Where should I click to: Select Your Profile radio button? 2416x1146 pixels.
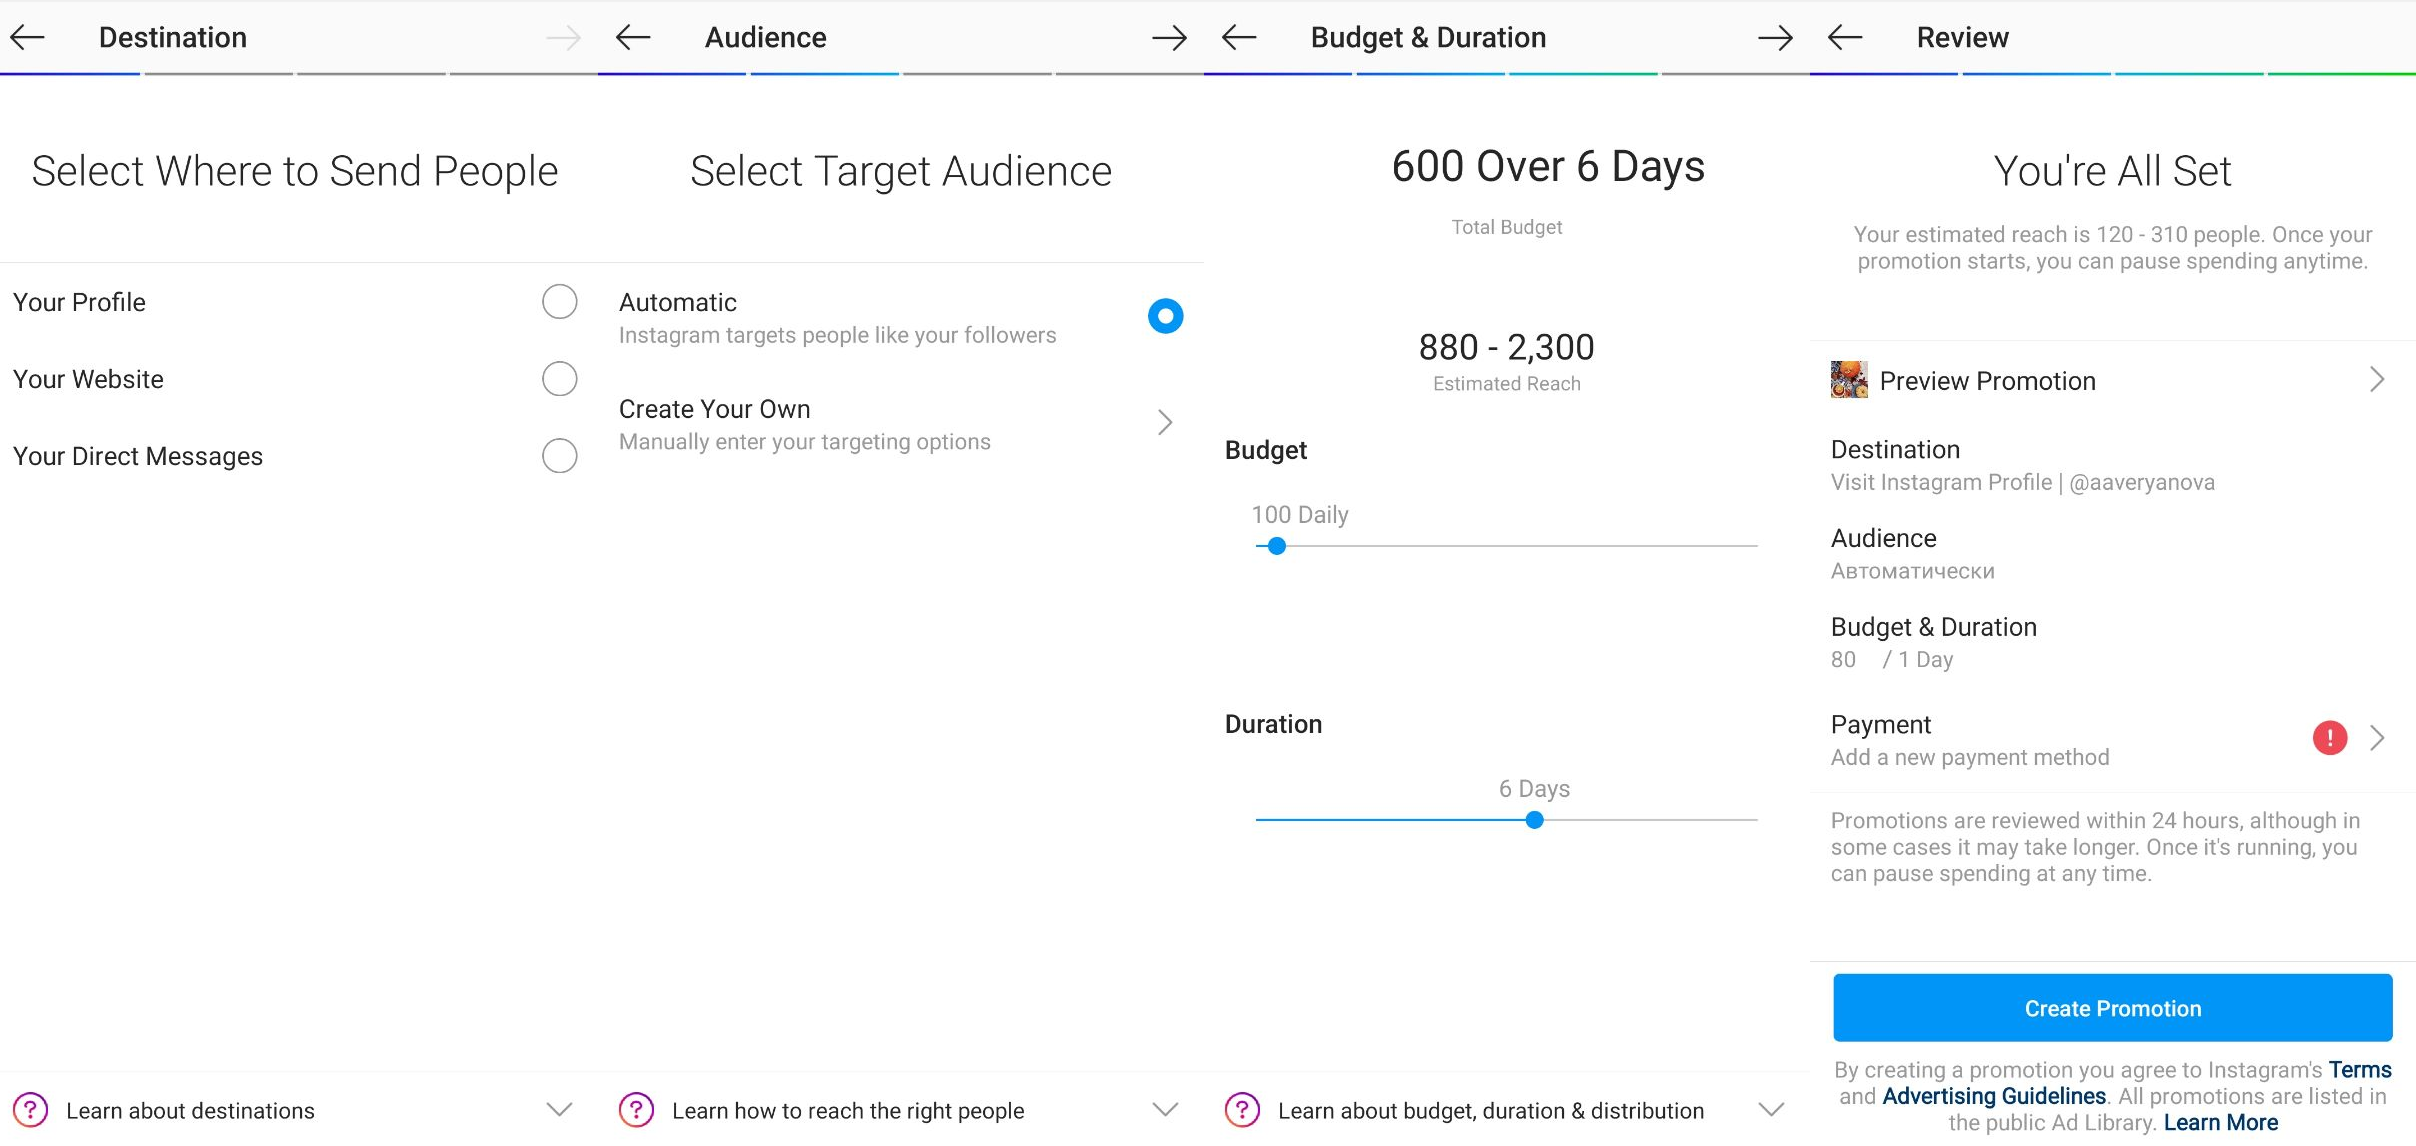coord(559,301)
